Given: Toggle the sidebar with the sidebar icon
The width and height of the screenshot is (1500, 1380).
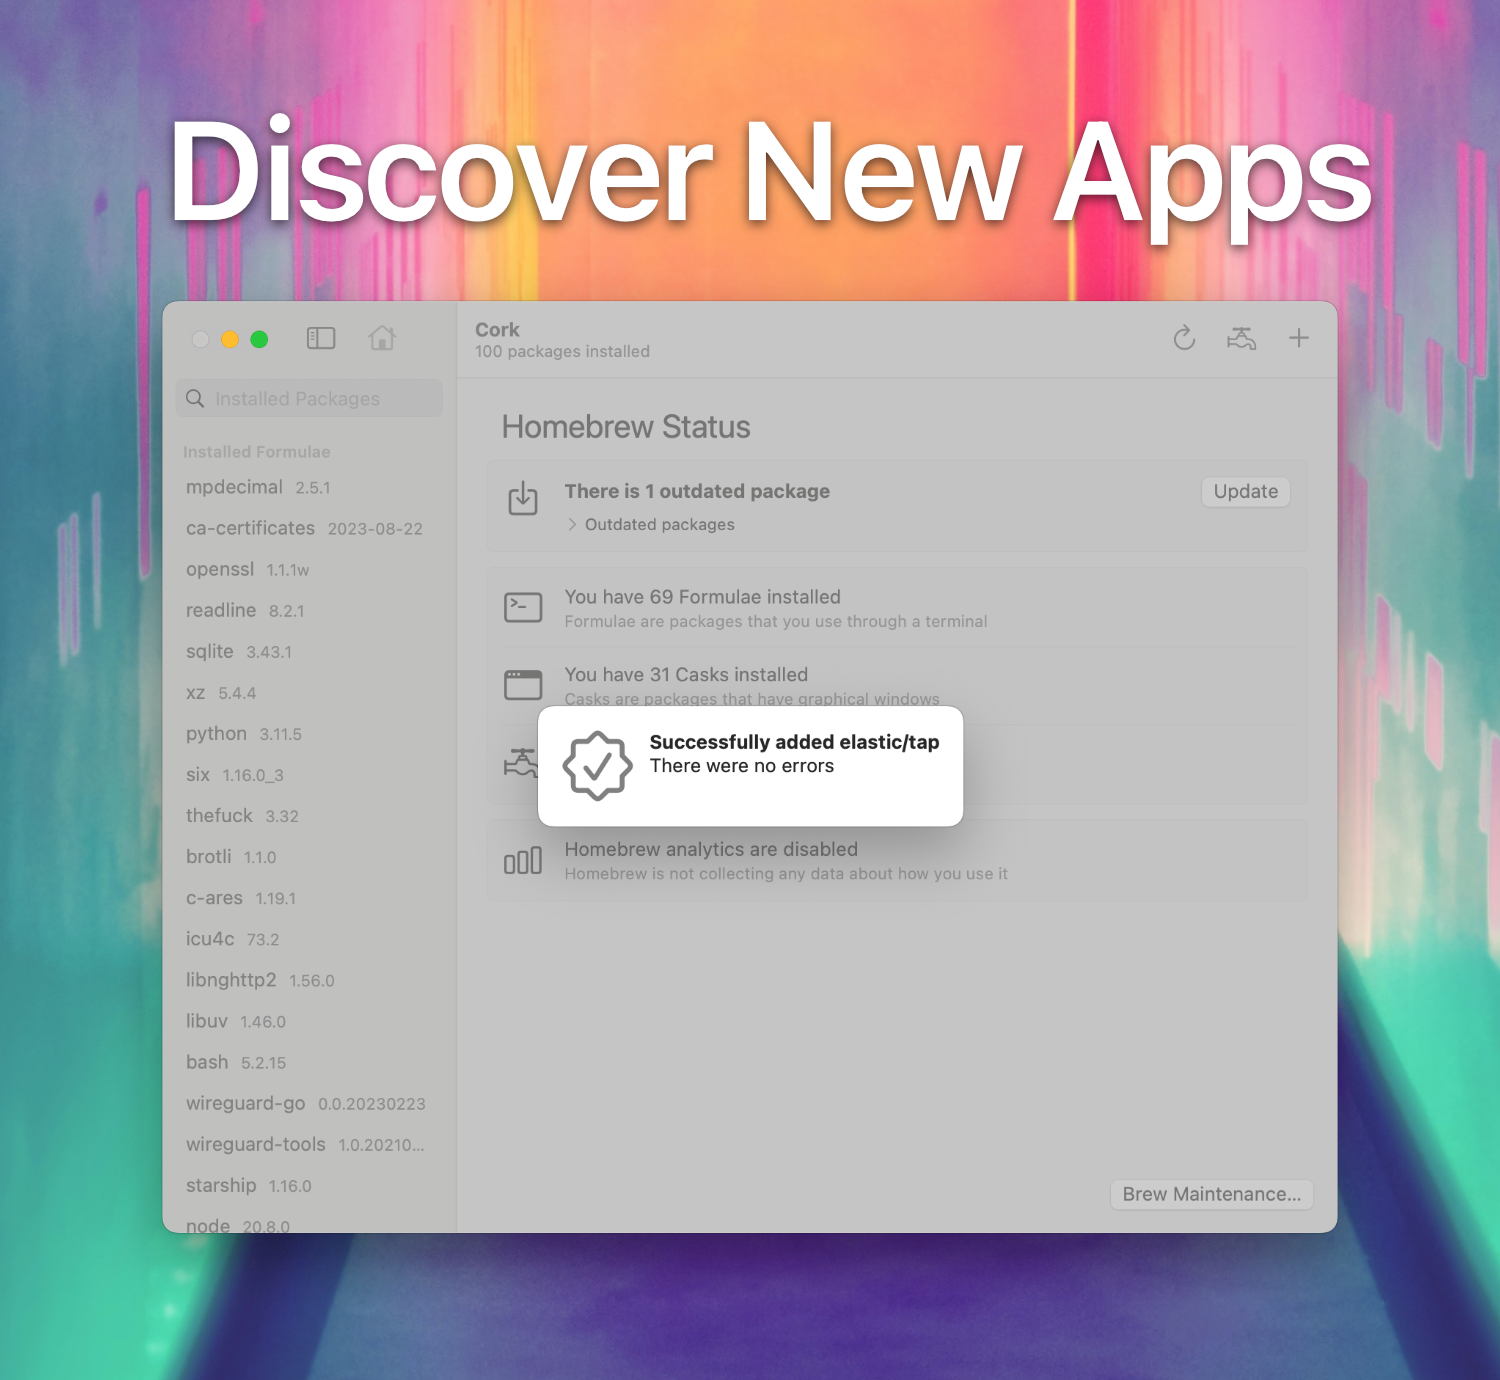Looking at the screenshot, I should (x=321, y=339).
